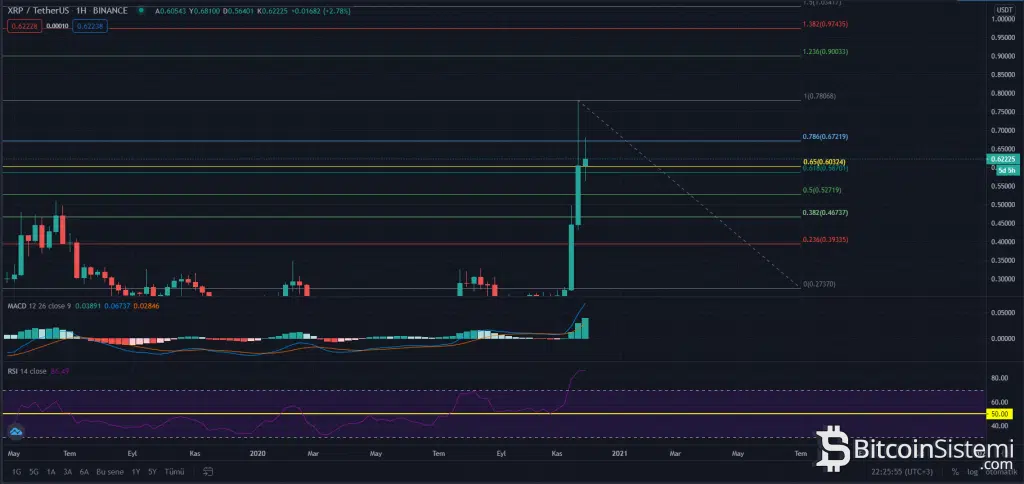Click the yellow 50.00 RSI level label
Viewport: 1024px width, 484px height.
[x=1000, y=413]
